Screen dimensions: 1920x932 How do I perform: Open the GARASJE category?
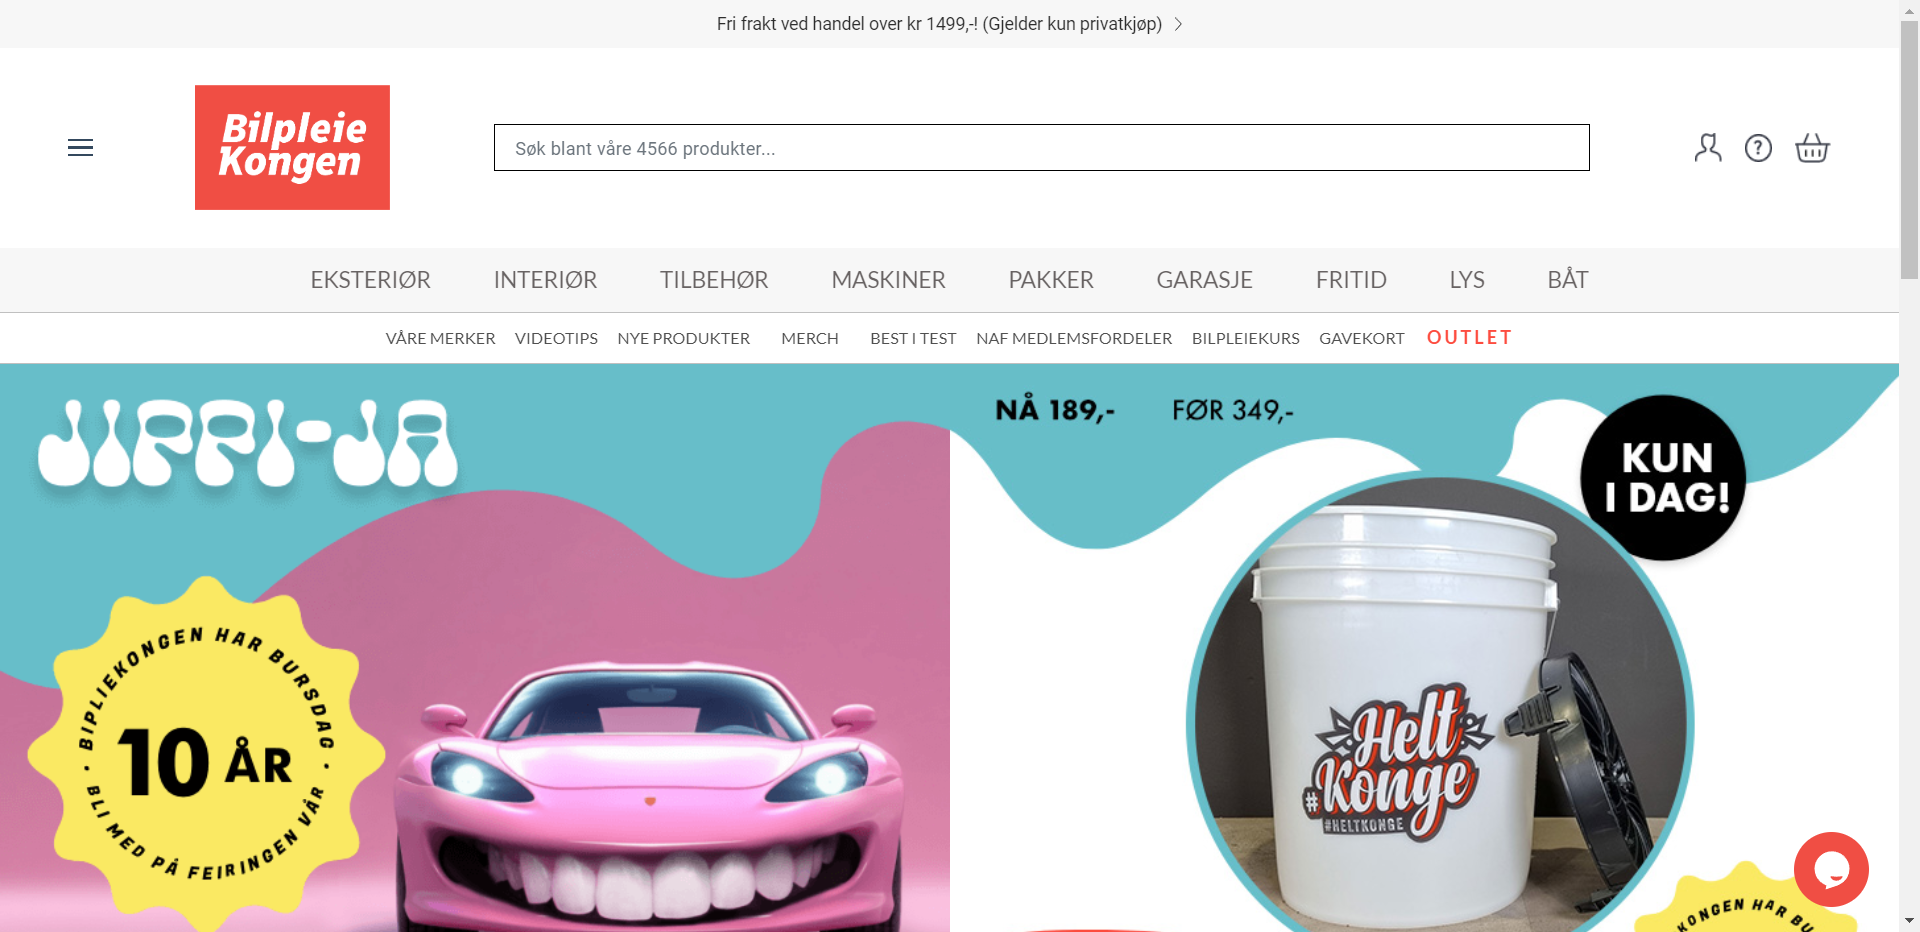1204,280
